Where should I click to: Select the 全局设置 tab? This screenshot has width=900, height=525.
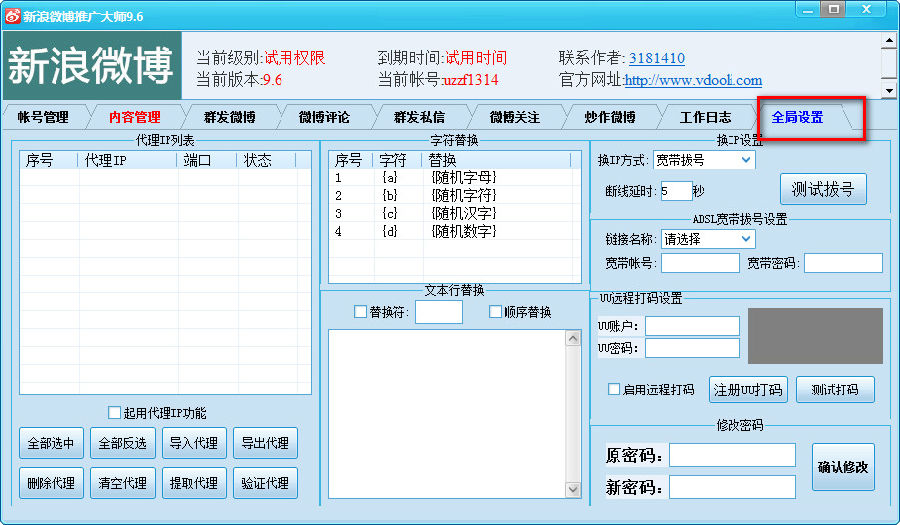pos(797,117)
